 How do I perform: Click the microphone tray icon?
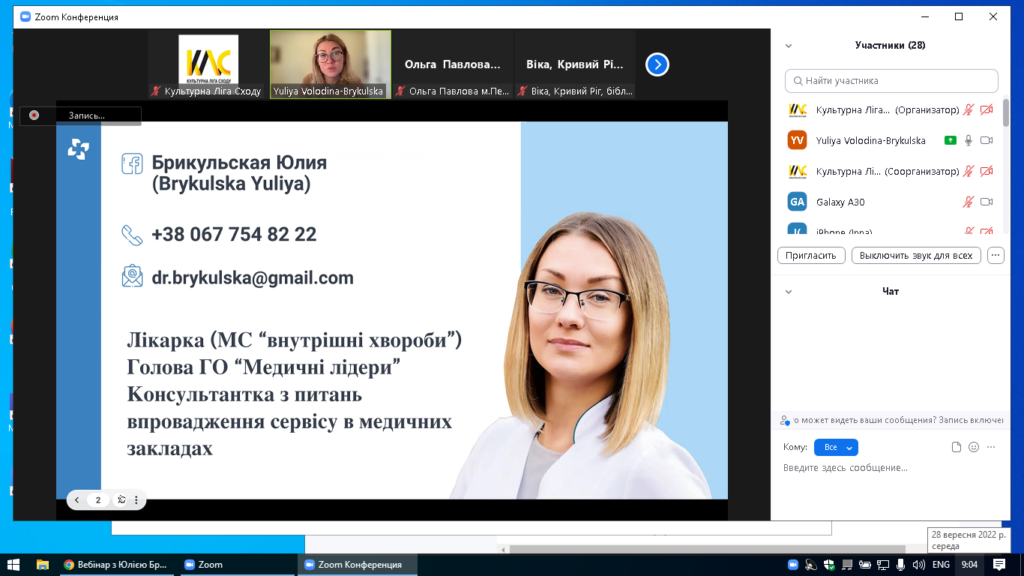tap(901, 565)
